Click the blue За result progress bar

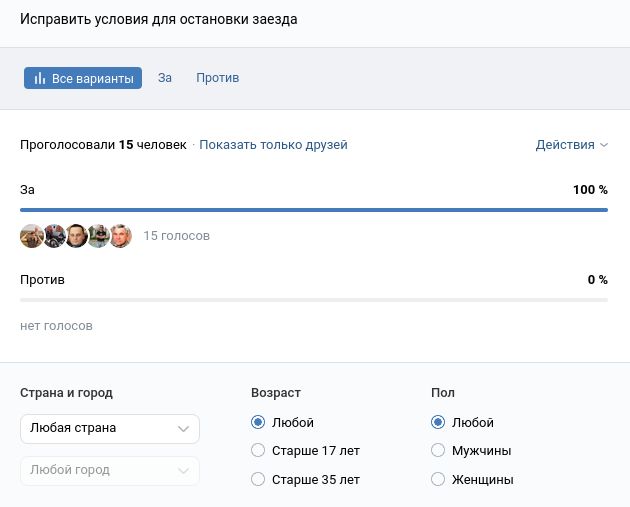(313, 210)
